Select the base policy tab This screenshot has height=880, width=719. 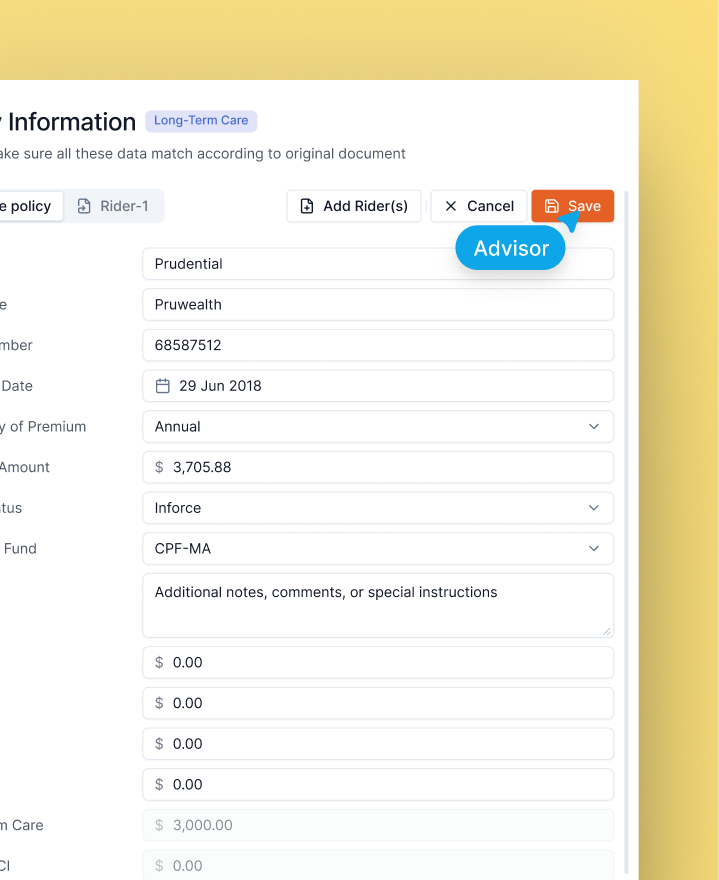[28, 206]
